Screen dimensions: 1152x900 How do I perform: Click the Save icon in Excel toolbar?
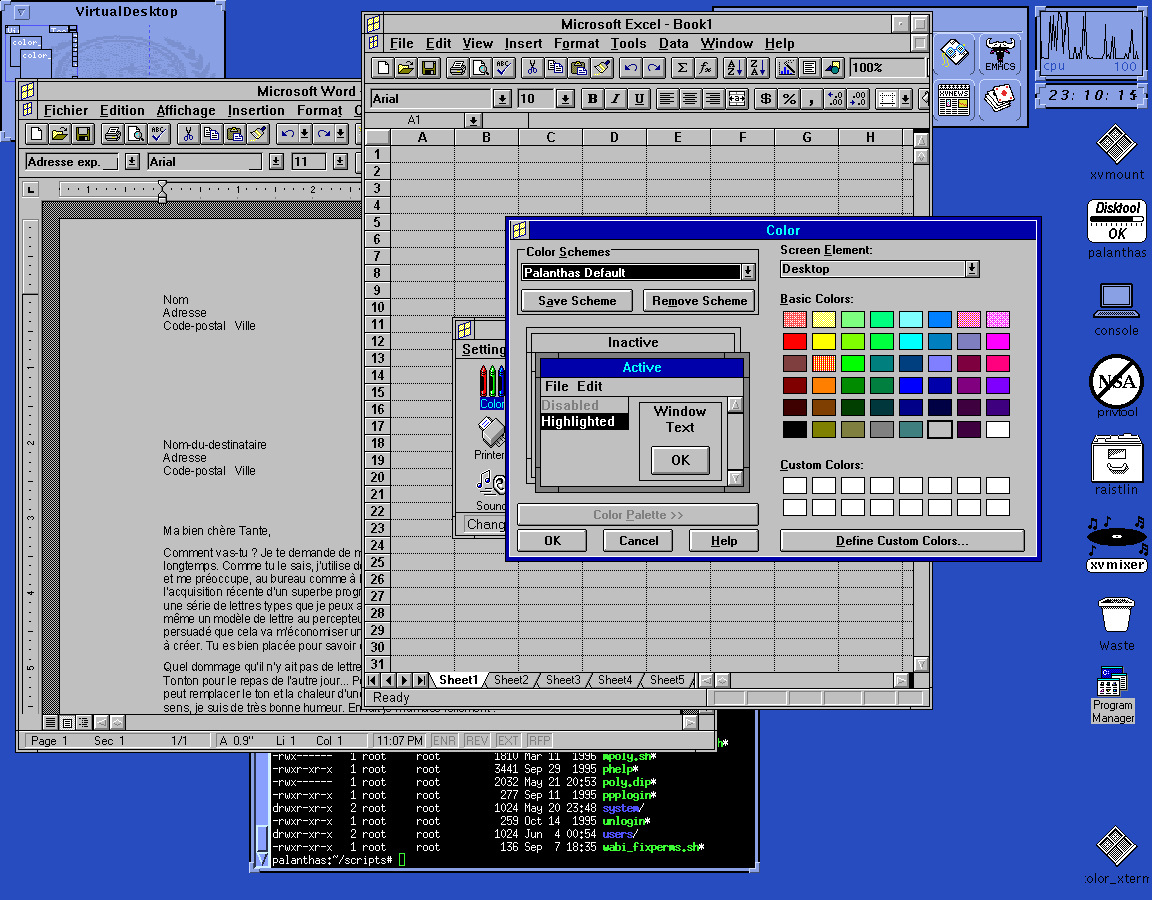[429, 68]
